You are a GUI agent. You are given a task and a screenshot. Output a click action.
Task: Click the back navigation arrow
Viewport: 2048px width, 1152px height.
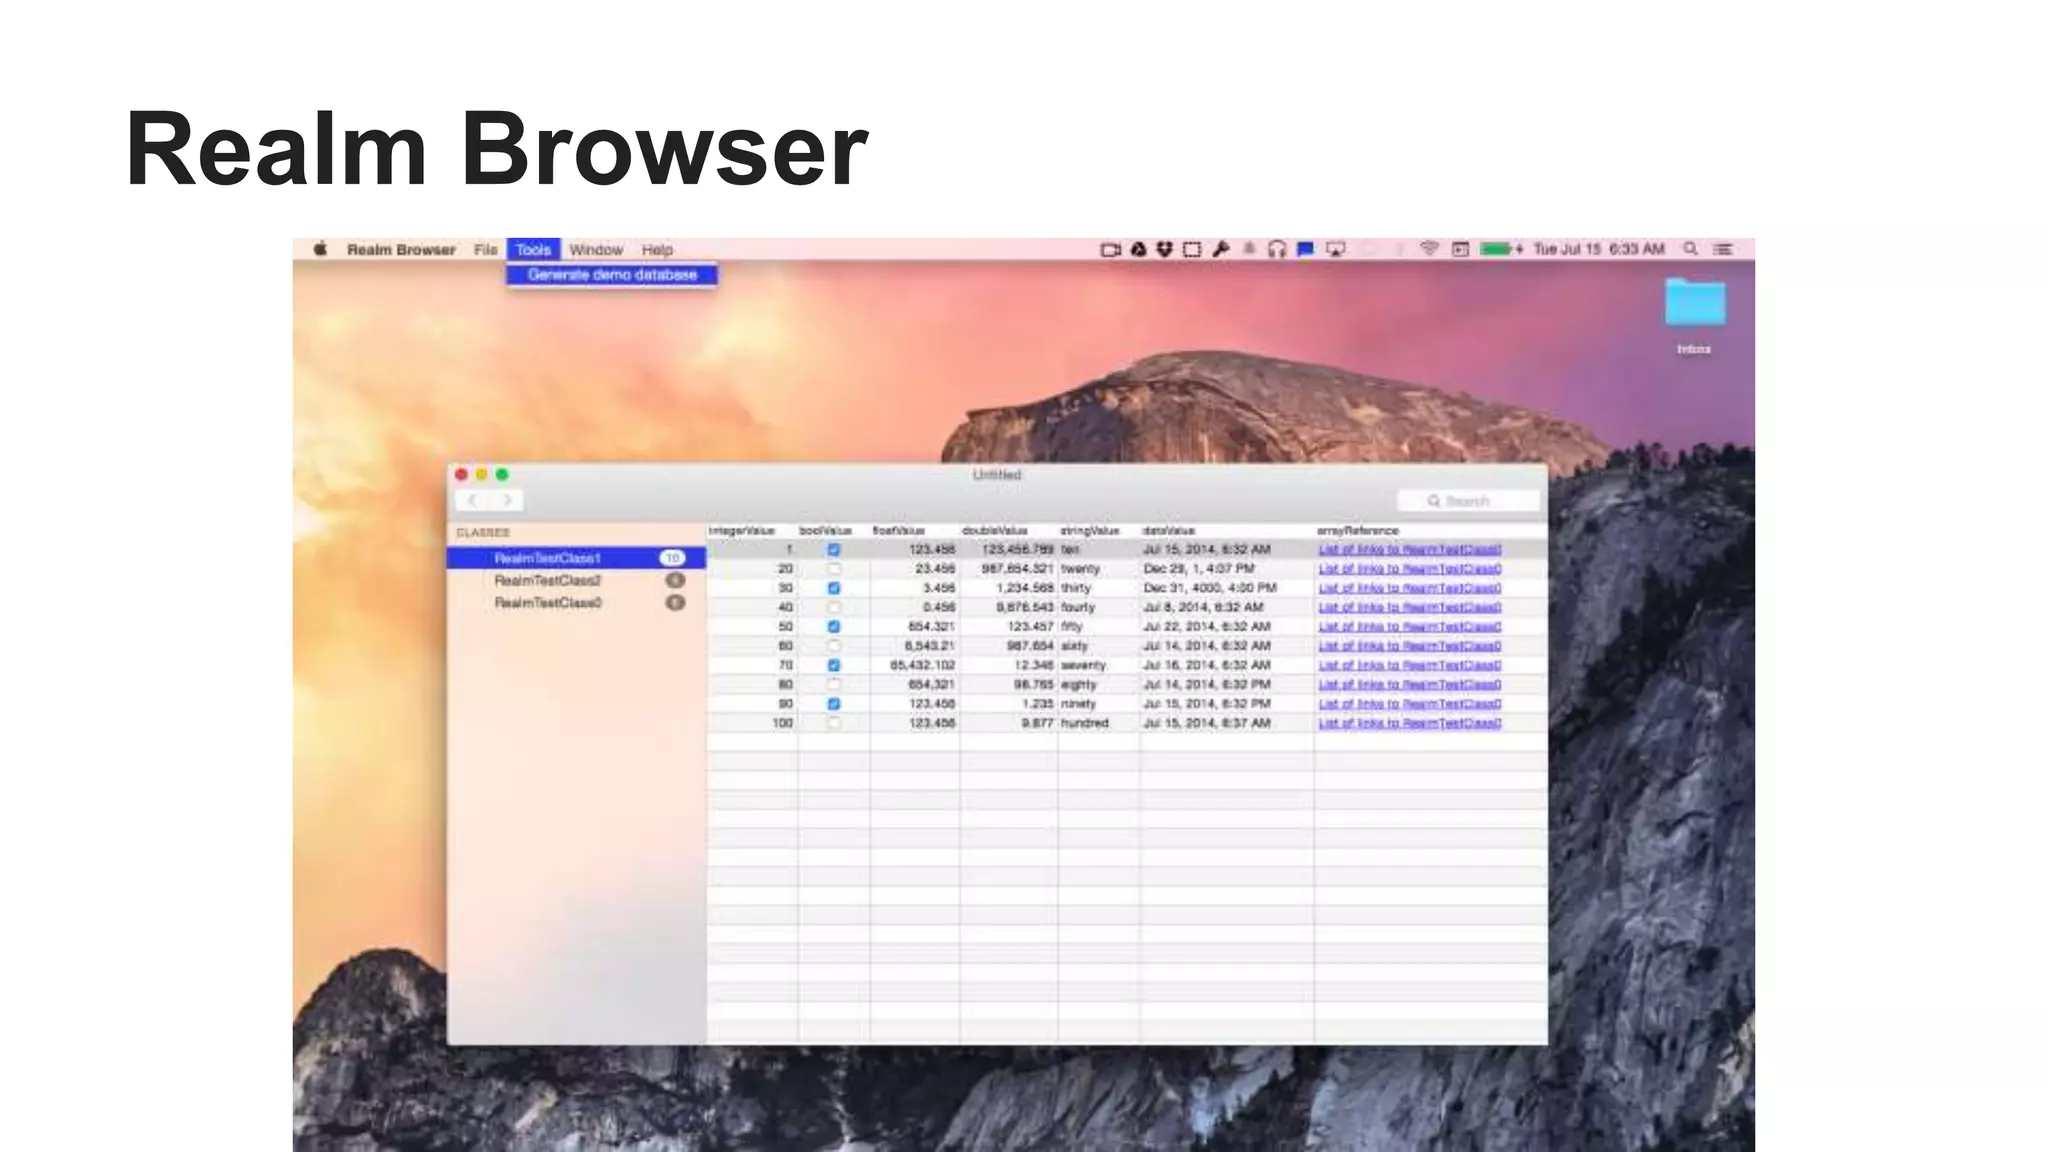tap(473, 500)
